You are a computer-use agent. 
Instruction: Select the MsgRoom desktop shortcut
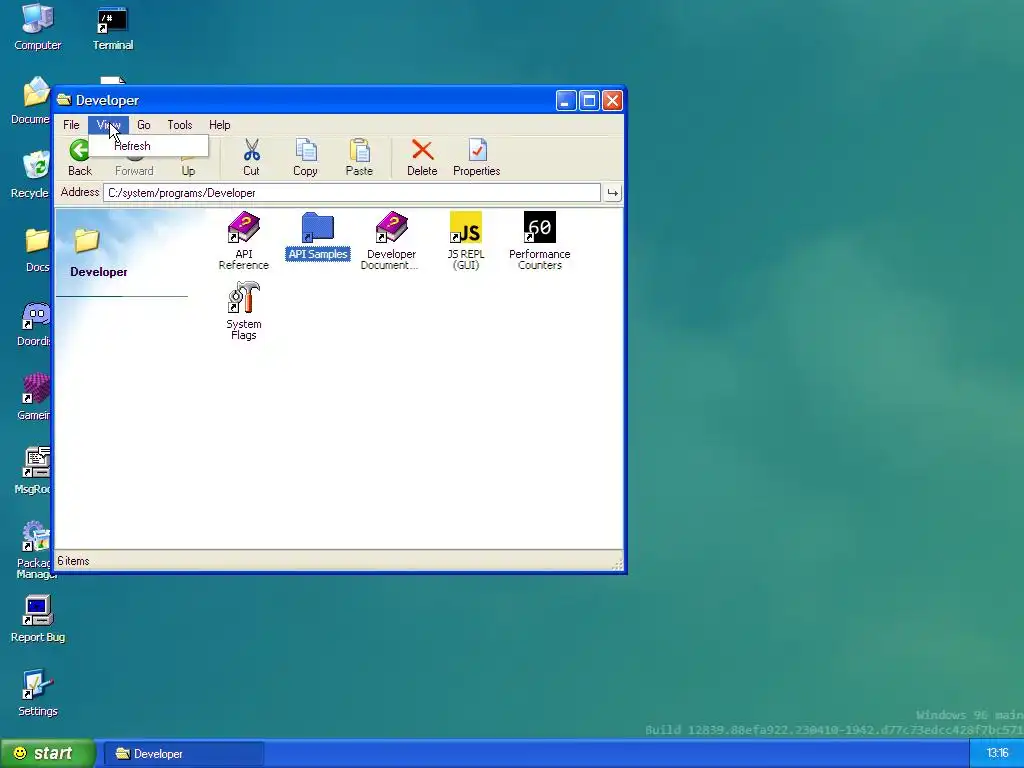34,472
